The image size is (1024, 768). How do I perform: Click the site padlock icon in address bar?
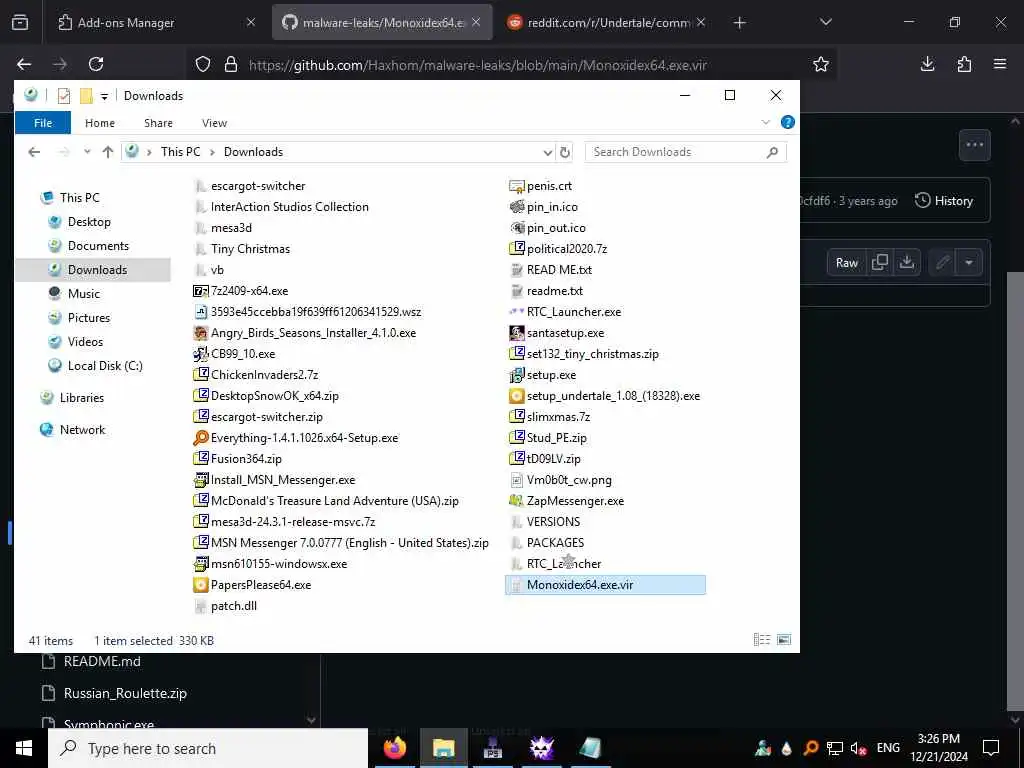[x=231, y=65]
